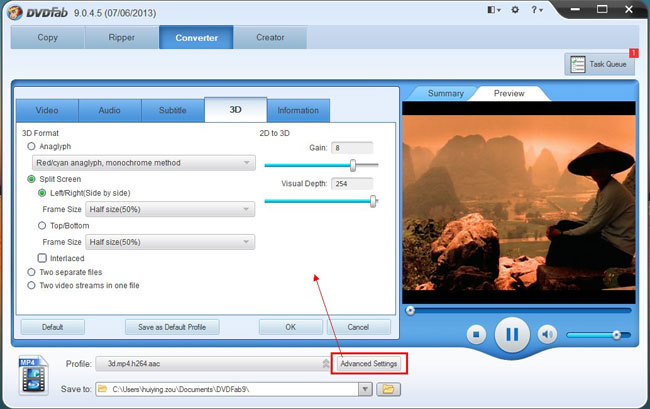Select the Anaglyph radio option
The height and width of the screenshot is (409, 650).
tap(31, 146)
